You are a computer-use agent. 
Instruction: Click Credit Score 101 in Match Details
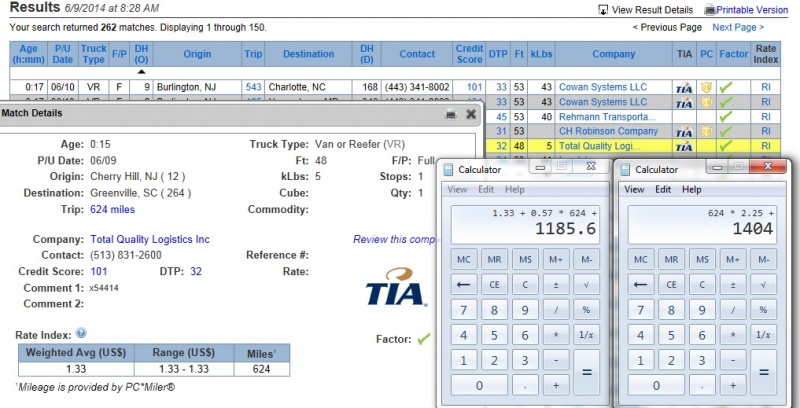99,271
